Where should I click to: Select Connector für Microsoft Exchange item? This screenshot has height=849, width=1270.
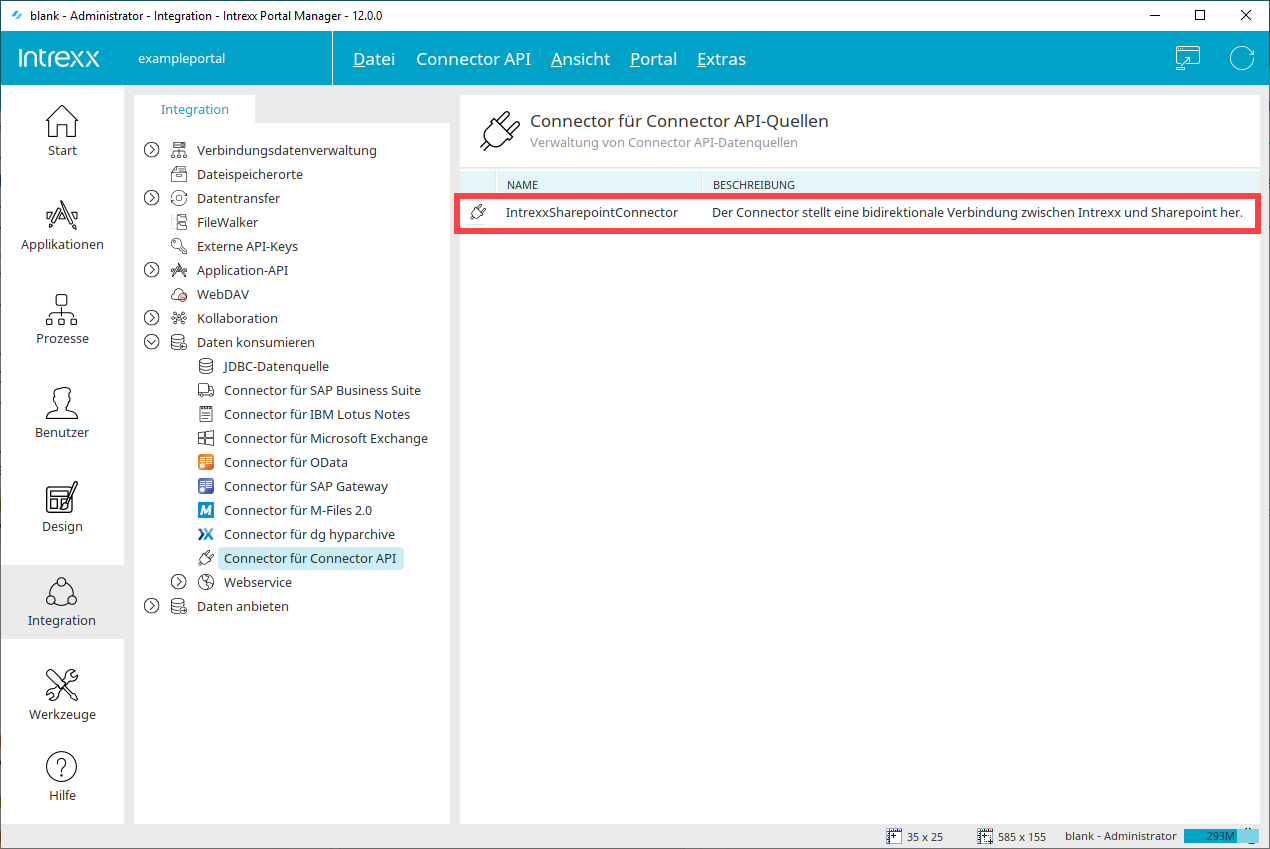click(x=326, y=438)
